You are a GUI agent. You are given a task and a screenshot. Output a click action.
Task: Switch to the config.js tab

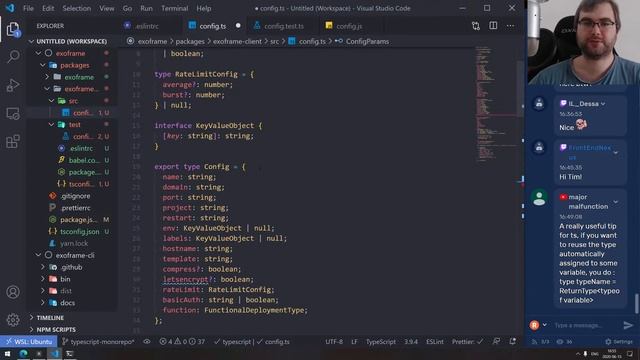pos(349,26)
